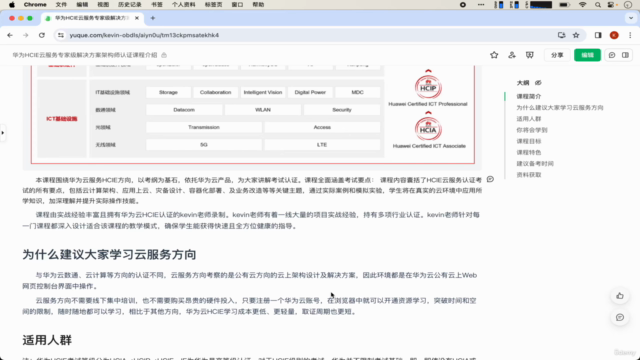This screenshot has height=360, width=640.
Task: Click the green 编辑 button
Action: [587, 55]
